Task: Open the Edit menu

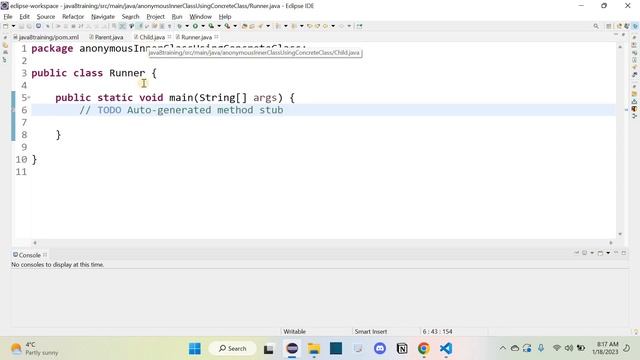Action: pos(24,17)
